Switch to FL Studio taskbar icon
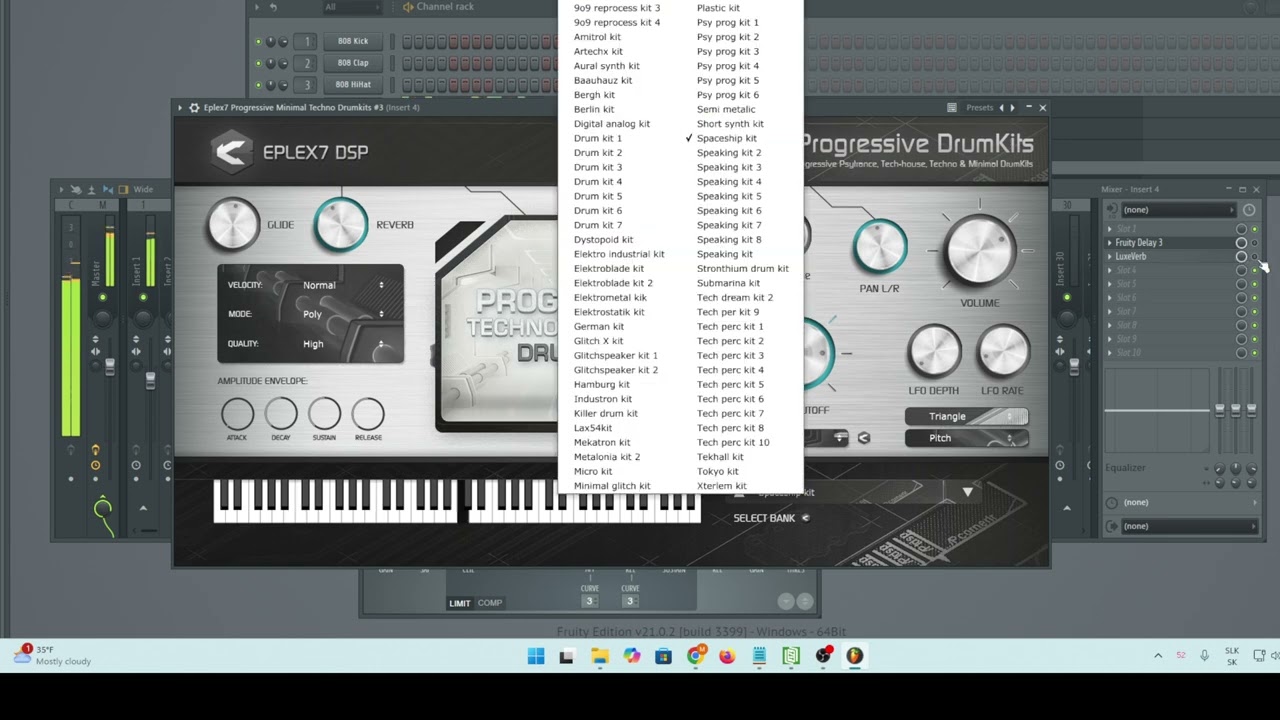1280x720 pixels. 855,656
